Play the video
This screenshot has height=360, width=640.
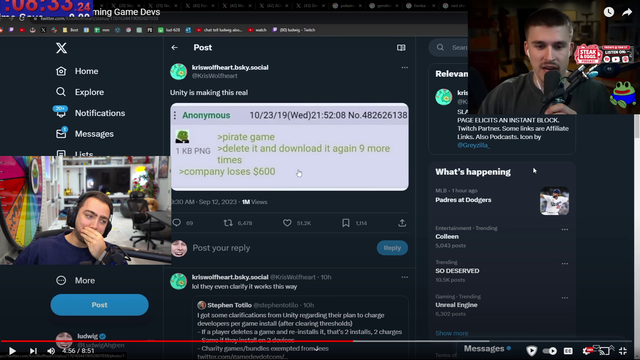(12, 351)
